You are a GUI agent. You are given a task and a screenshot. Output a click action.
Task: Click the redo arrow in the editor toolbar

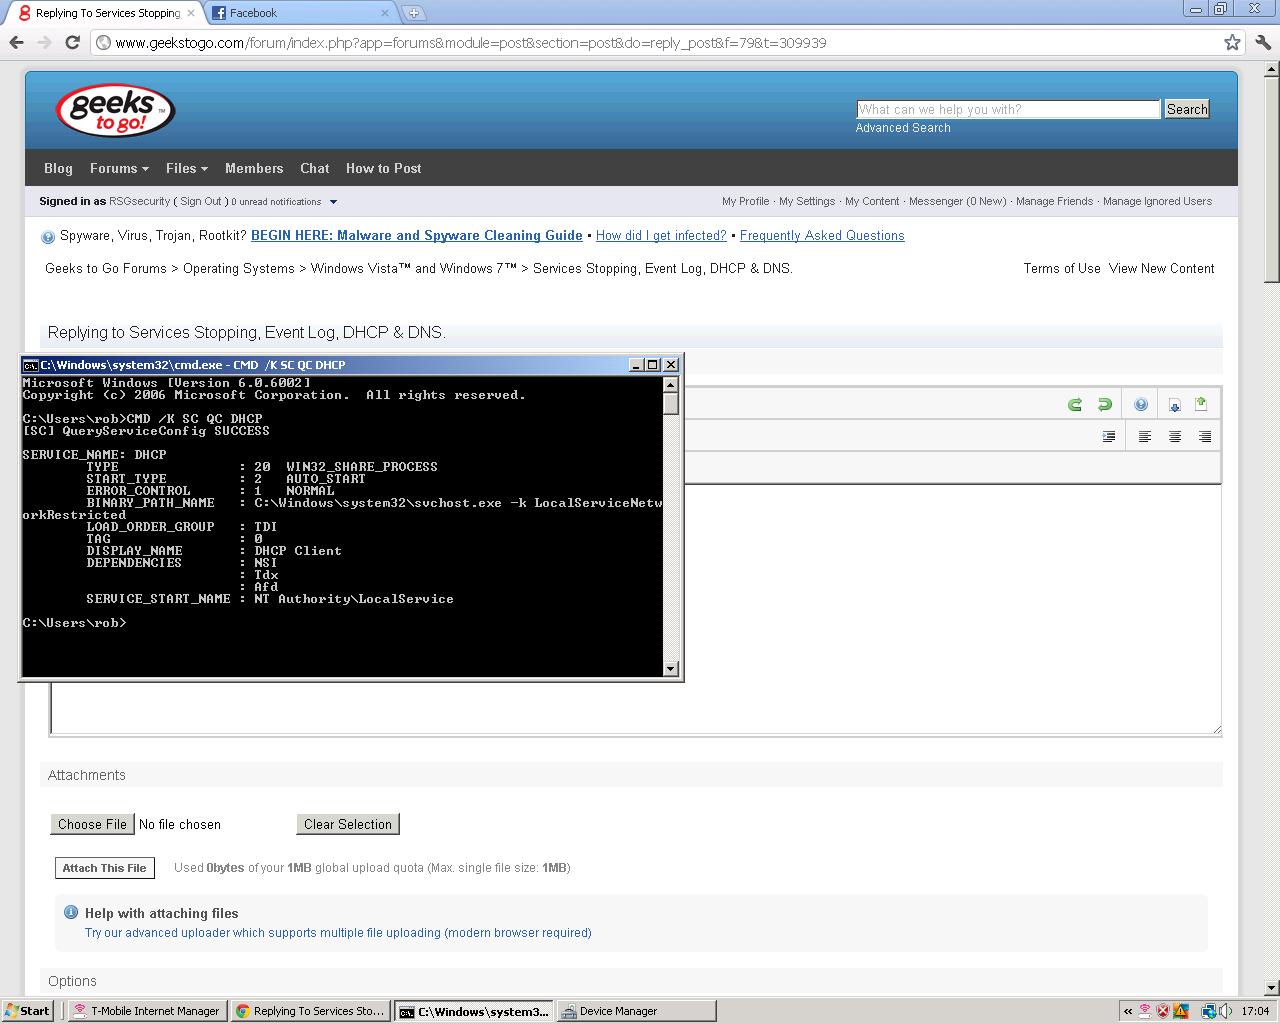tap(1104, 405)
